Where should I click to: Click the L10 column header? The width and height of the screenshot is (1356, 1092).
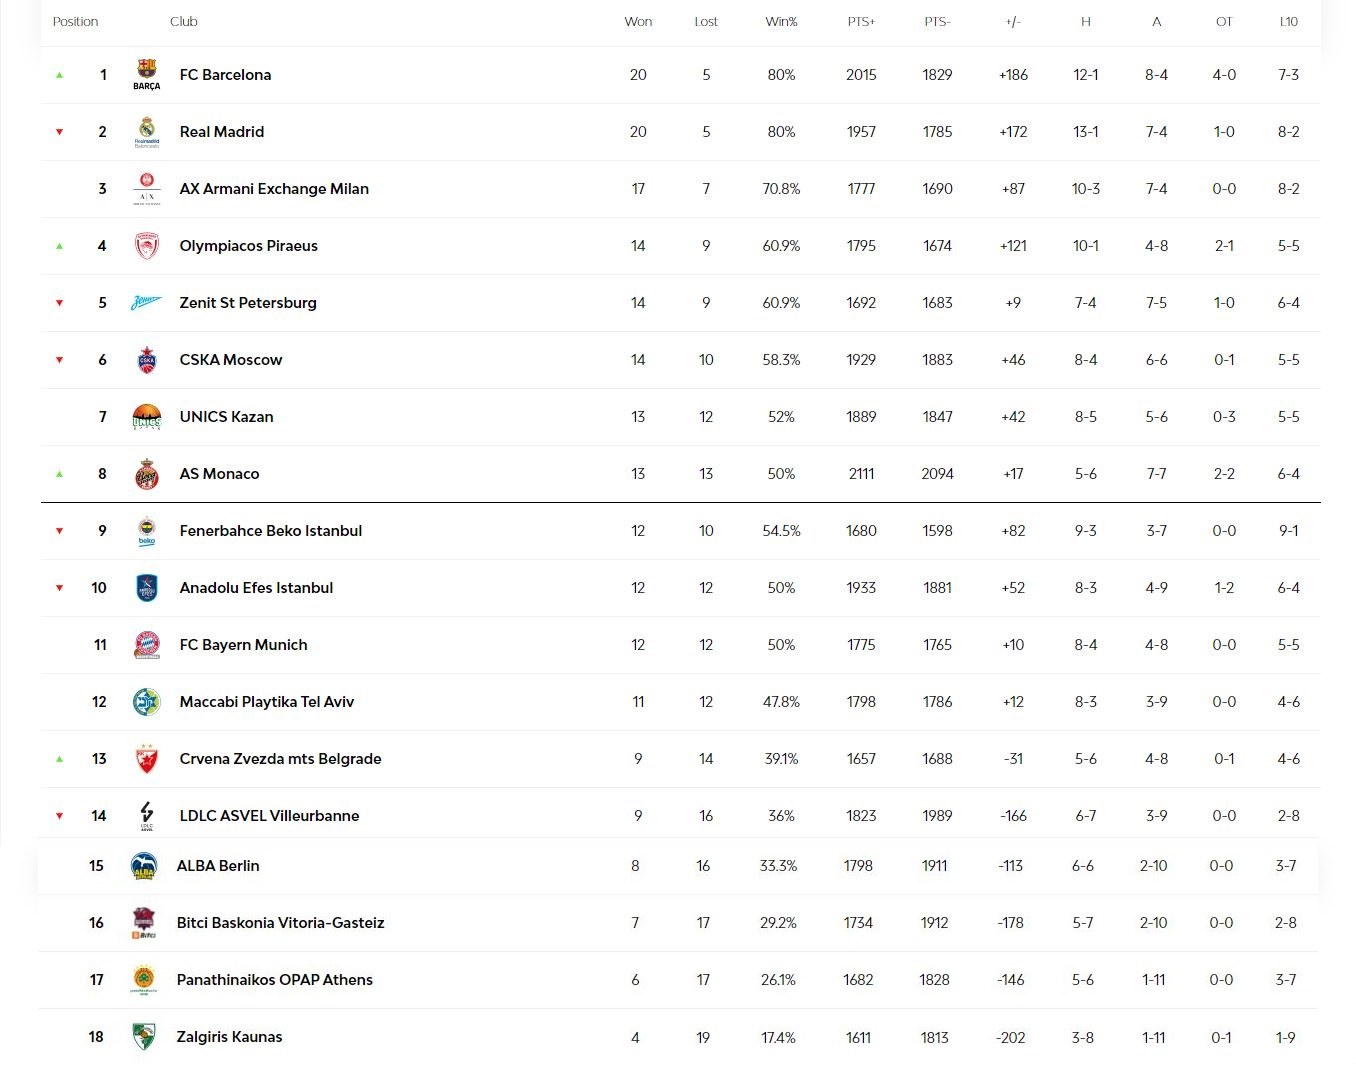coord(1288,21)
